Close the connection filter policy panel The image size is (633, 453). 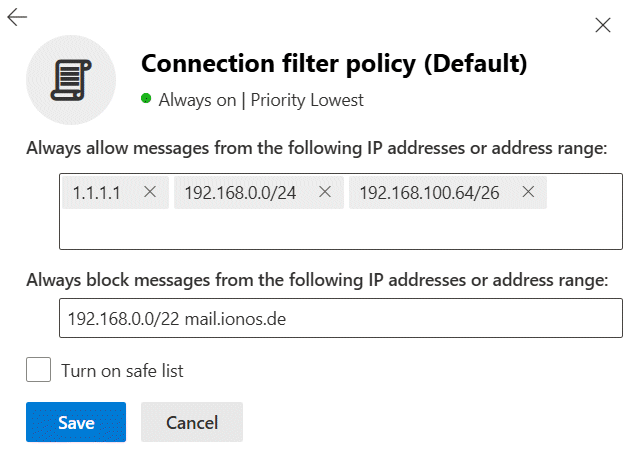[x=603, y=25]
